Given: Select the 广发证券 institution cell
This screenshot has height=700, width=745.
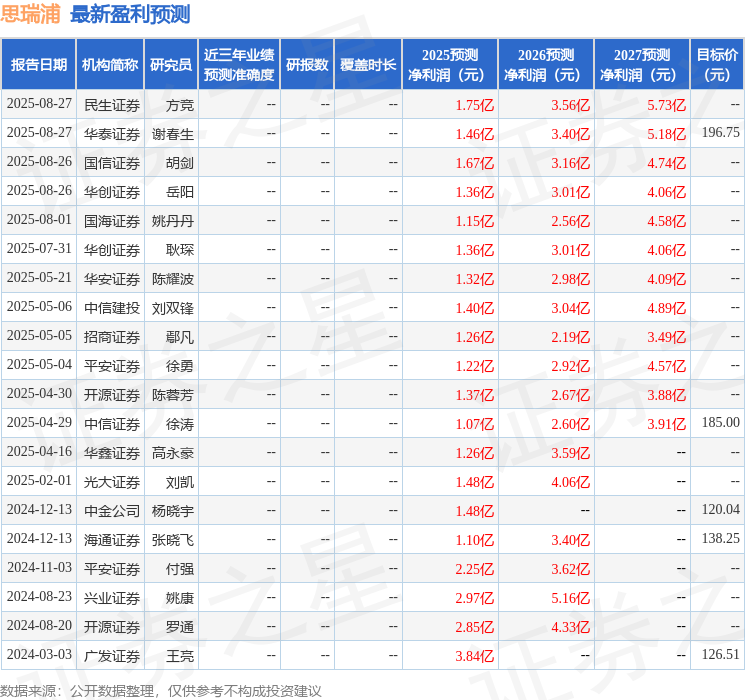Looking at the screenshot, I should [x=112, y=656].
